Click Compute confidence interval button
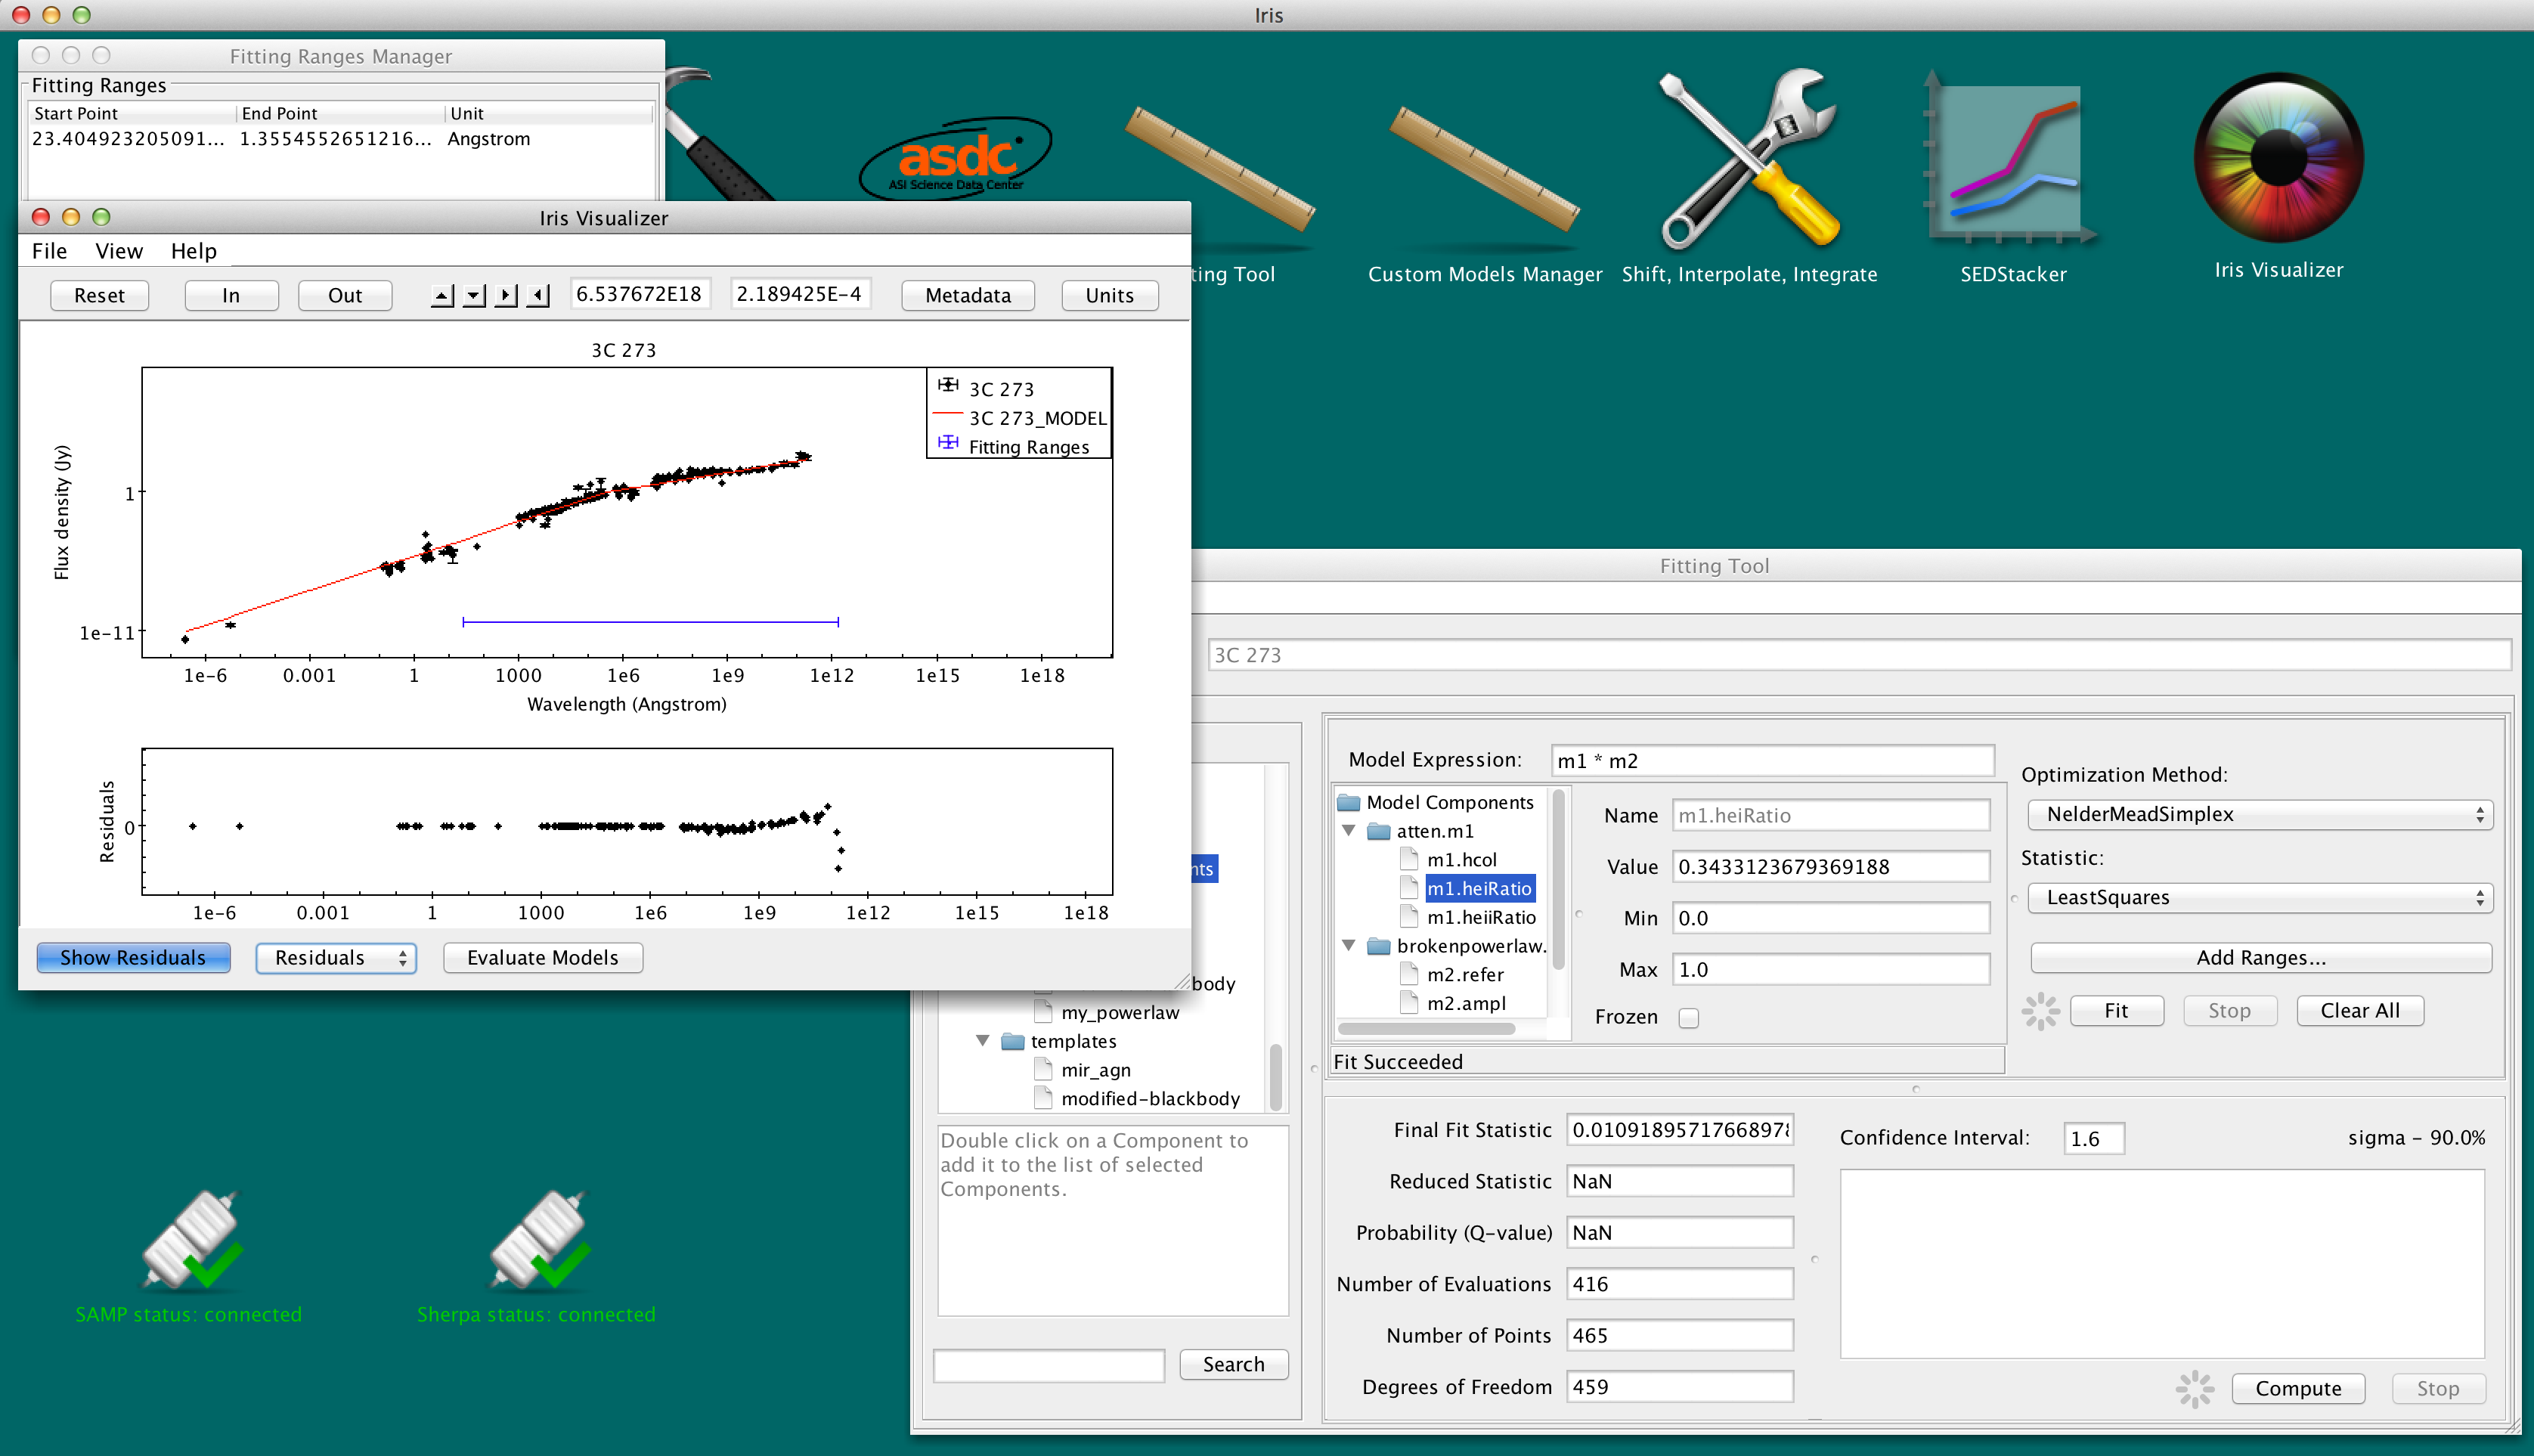Viewport: 2534px width, 1456px height. coord(2298,1388)
